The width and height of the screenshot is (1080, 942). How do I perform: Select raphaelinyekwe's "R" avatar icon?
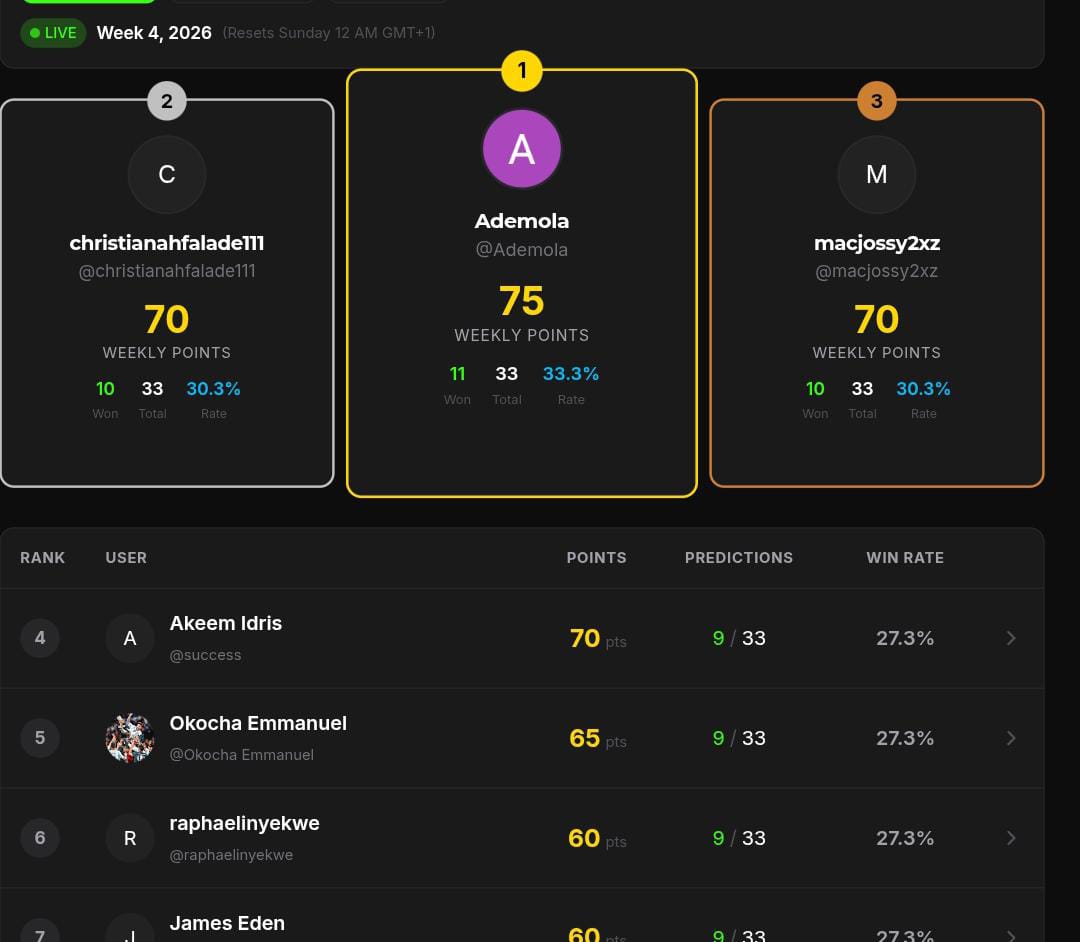pyautogui.click(x=130, y=838)
